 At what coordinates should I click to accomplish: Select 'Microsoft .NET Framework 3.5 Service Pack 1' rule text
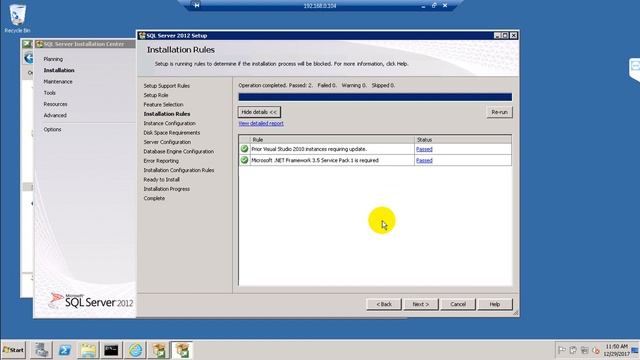315,160
